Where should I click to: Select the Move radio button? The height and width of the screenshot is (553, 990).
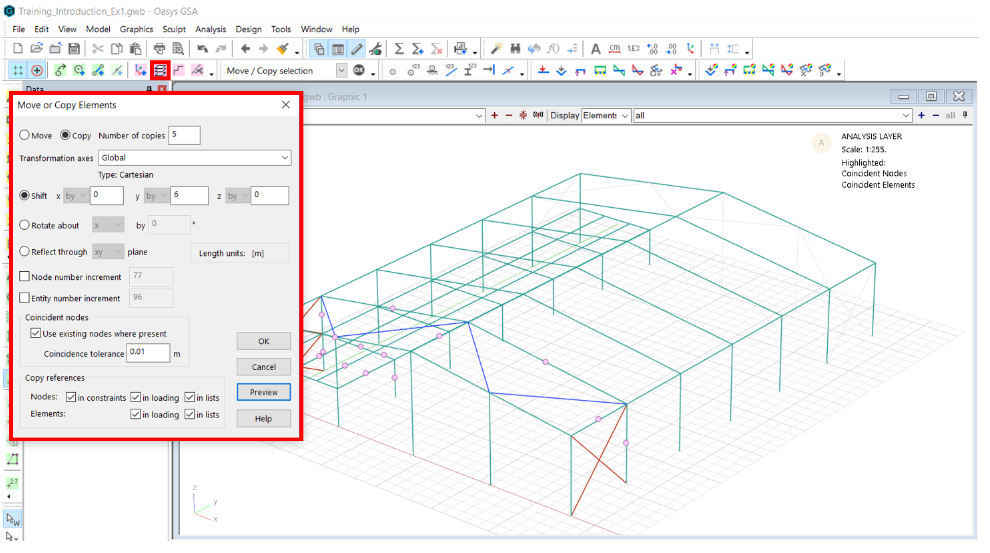25,135
